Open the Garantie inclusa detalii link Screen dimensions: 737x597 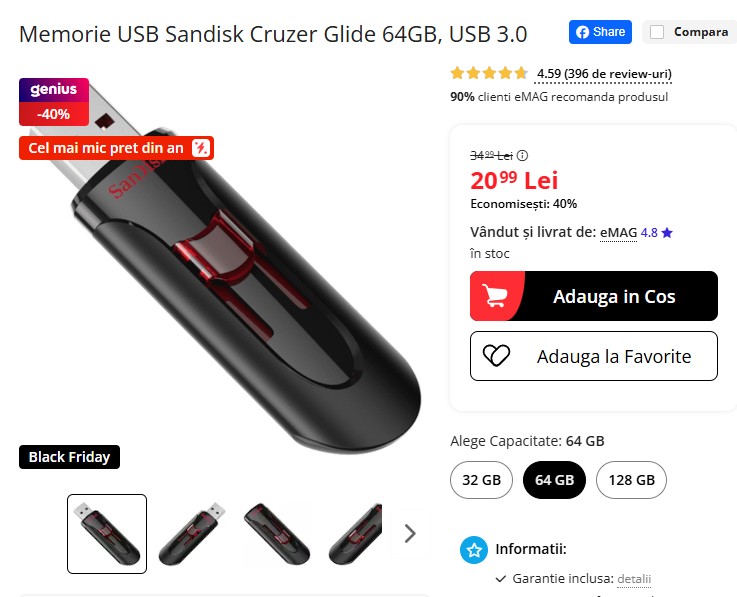(634, 579)
